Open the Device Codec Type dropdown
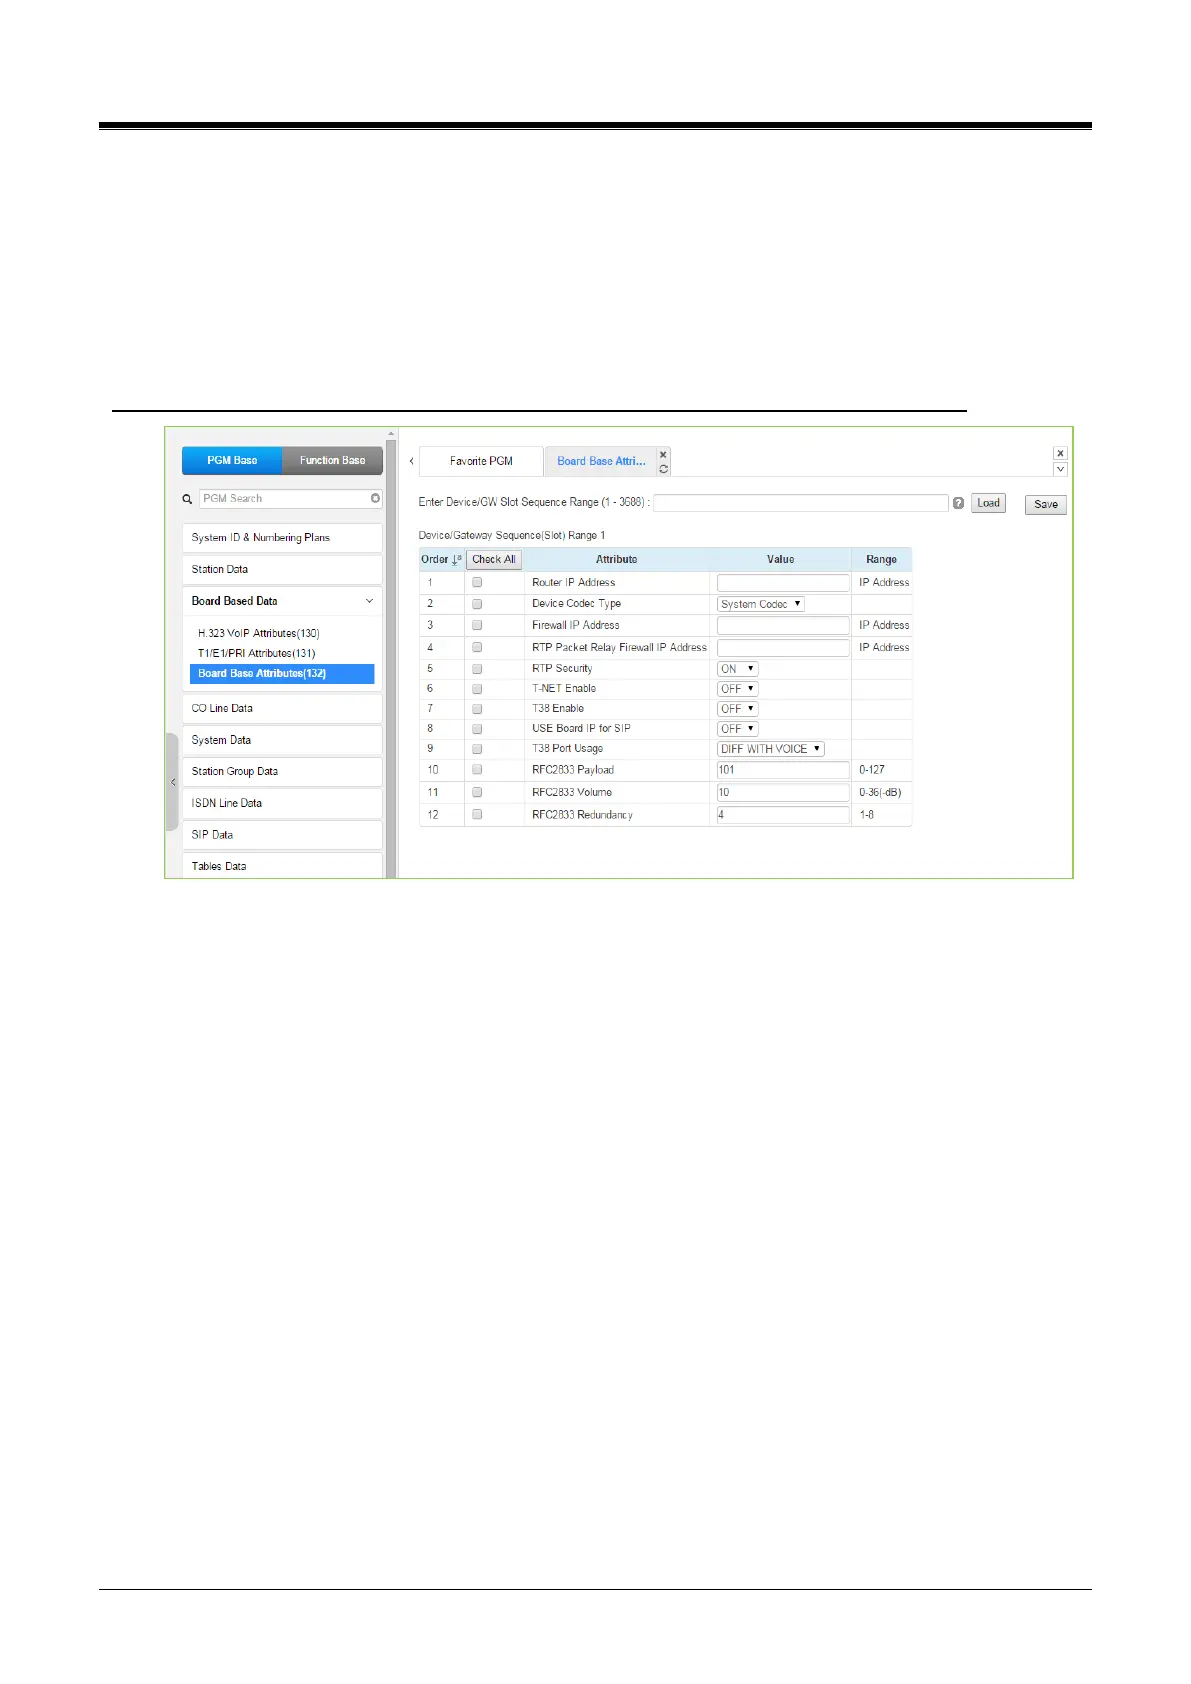This screenshot has height=1684, width=1191. click(x=761, y=604)
